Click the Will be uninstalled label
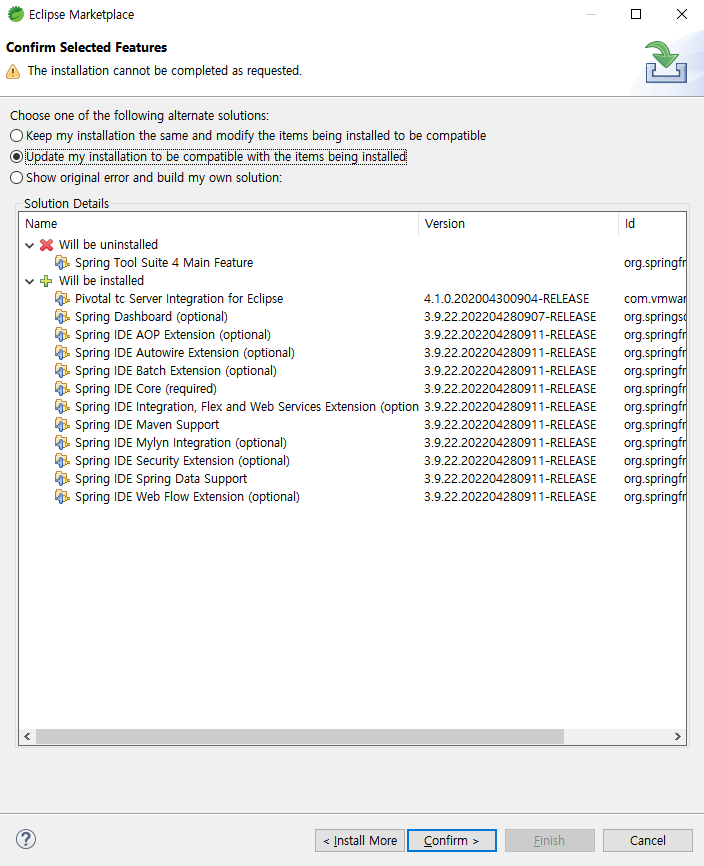The image size is (704, 866). pyautogui.click(x=108, y=245)
